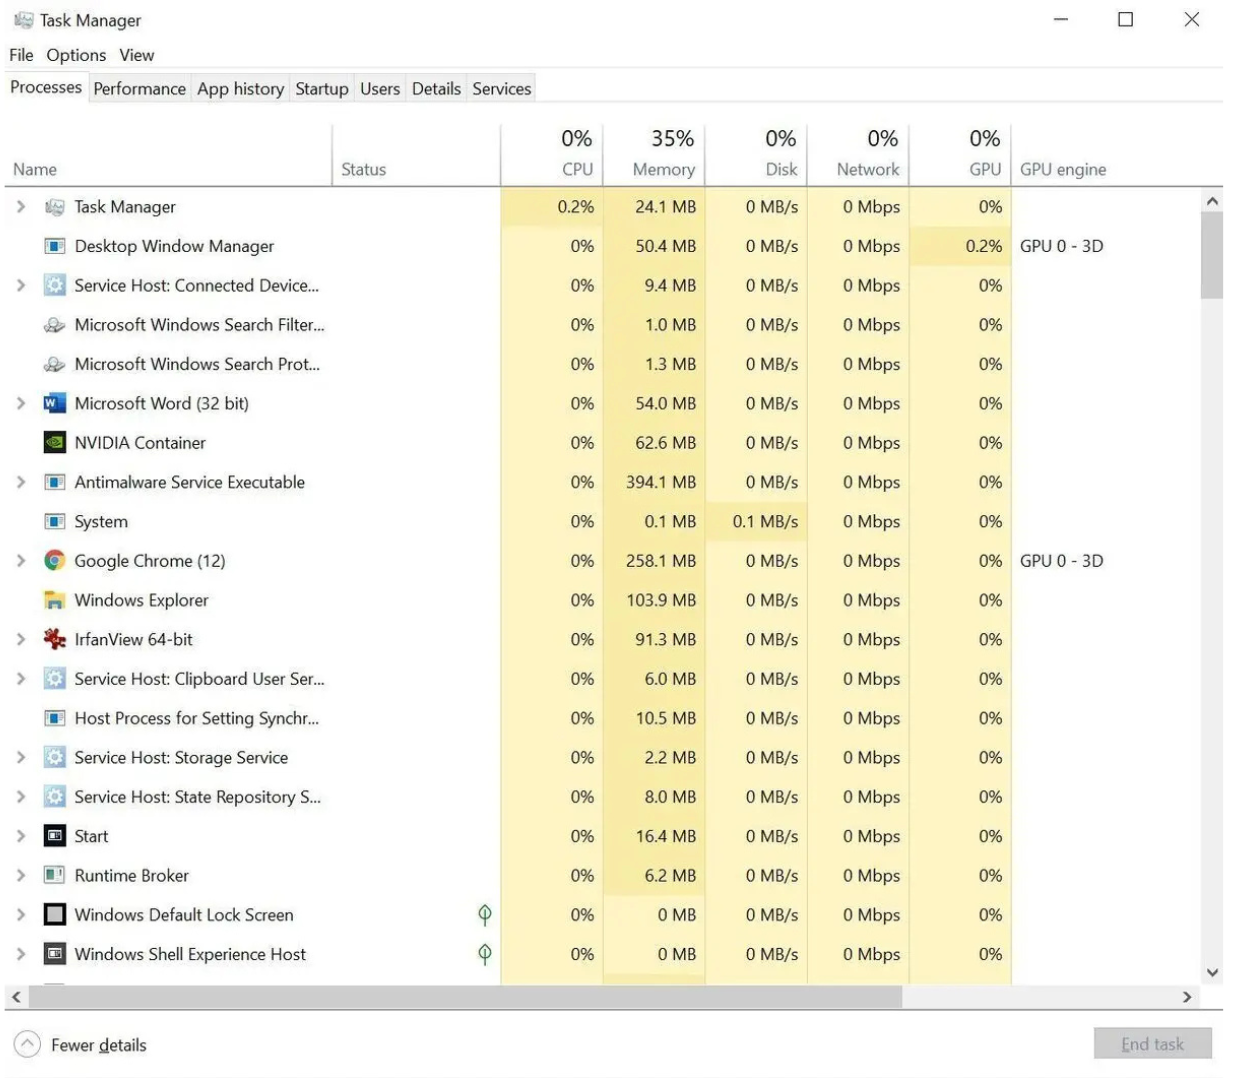Viewport: 1250px width, 1078px height.
Task: Expand Windows Default Lock Screen row
Action: point(21,915)
